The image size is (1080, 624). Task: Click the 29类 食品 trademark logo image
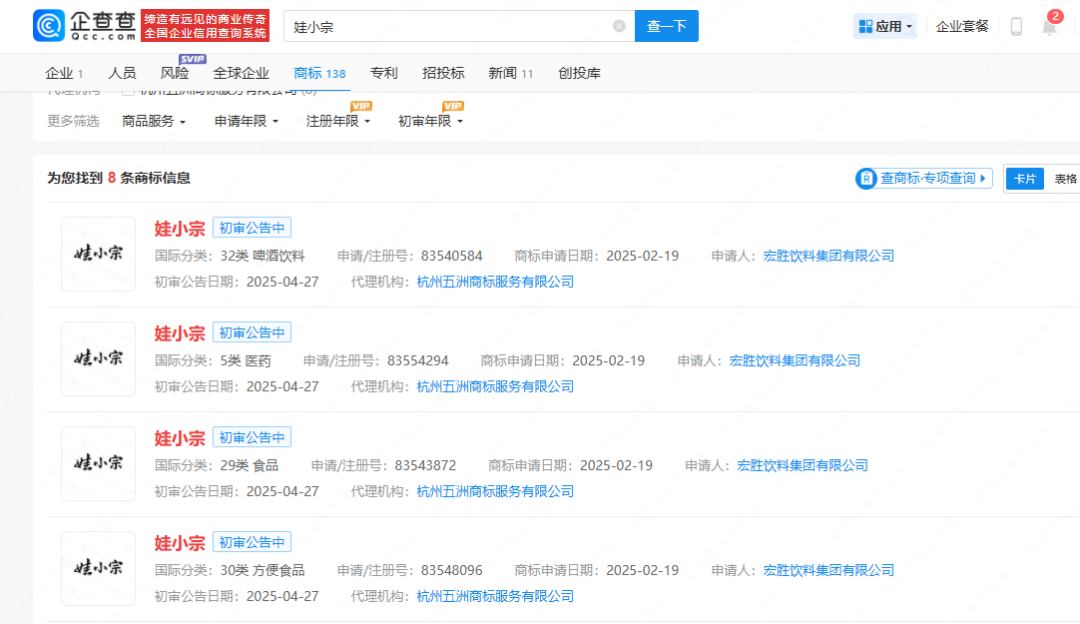tap(98, 463)
